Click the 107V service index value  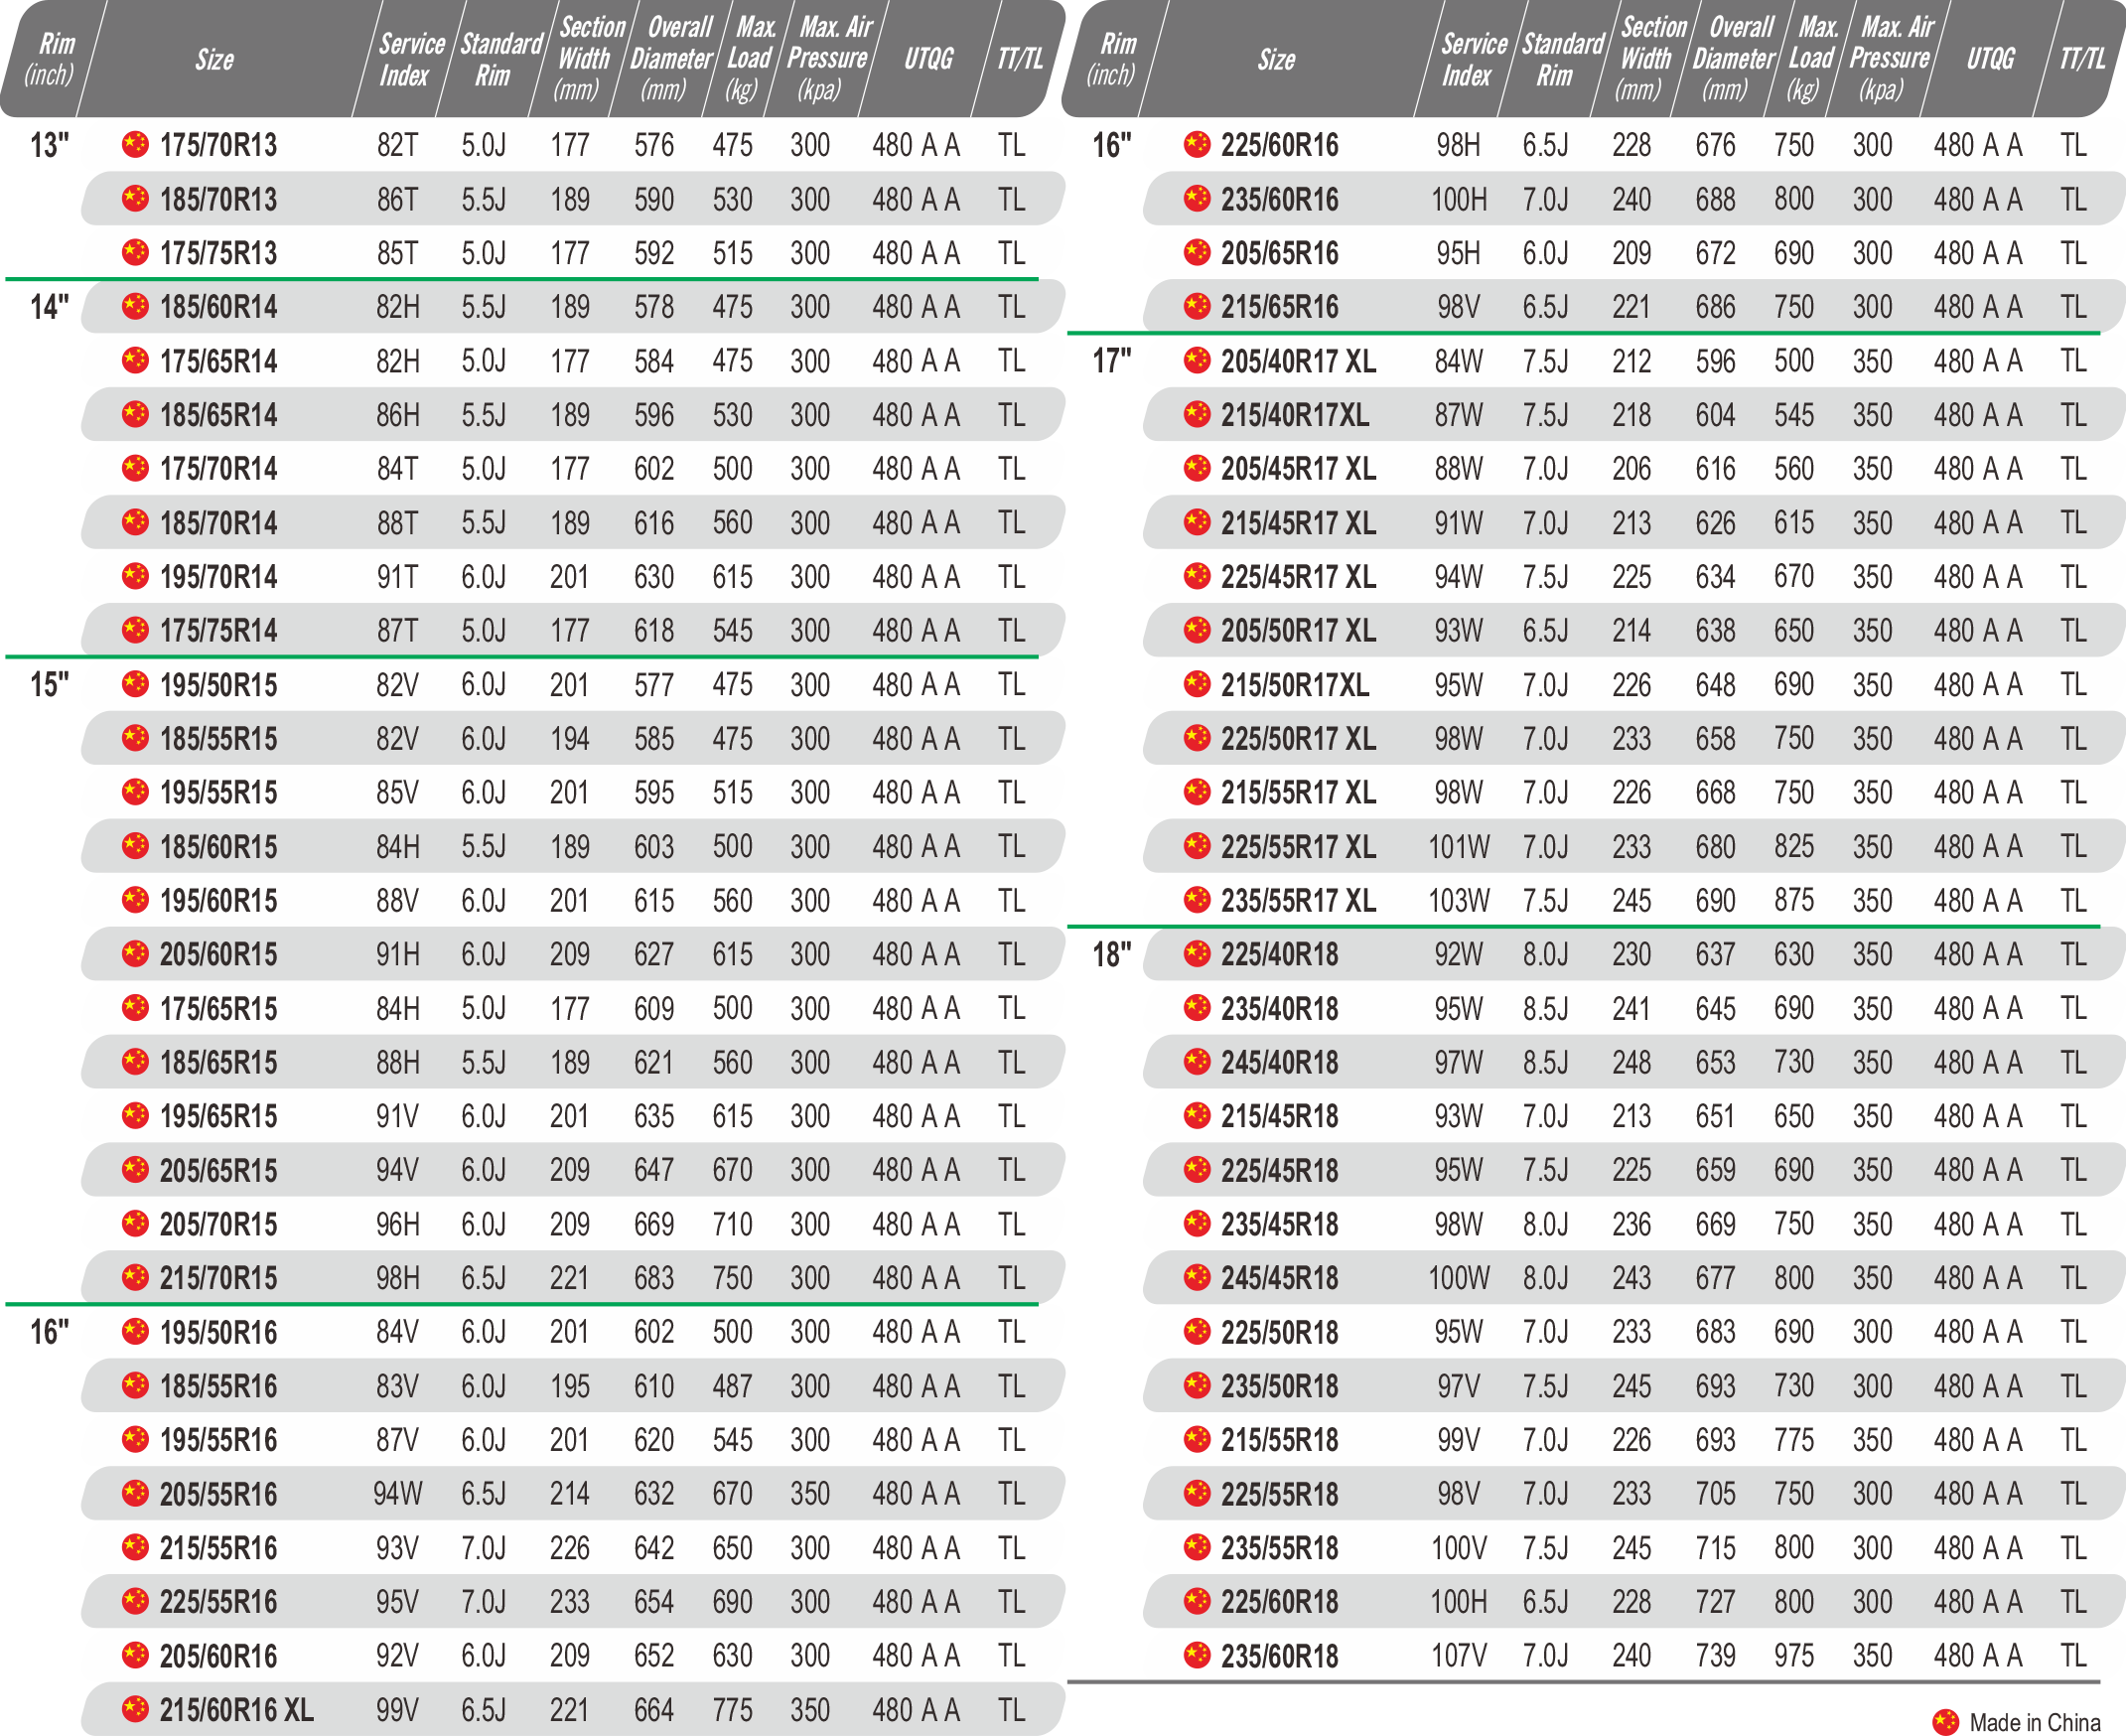click(x=1458, y=1656)
